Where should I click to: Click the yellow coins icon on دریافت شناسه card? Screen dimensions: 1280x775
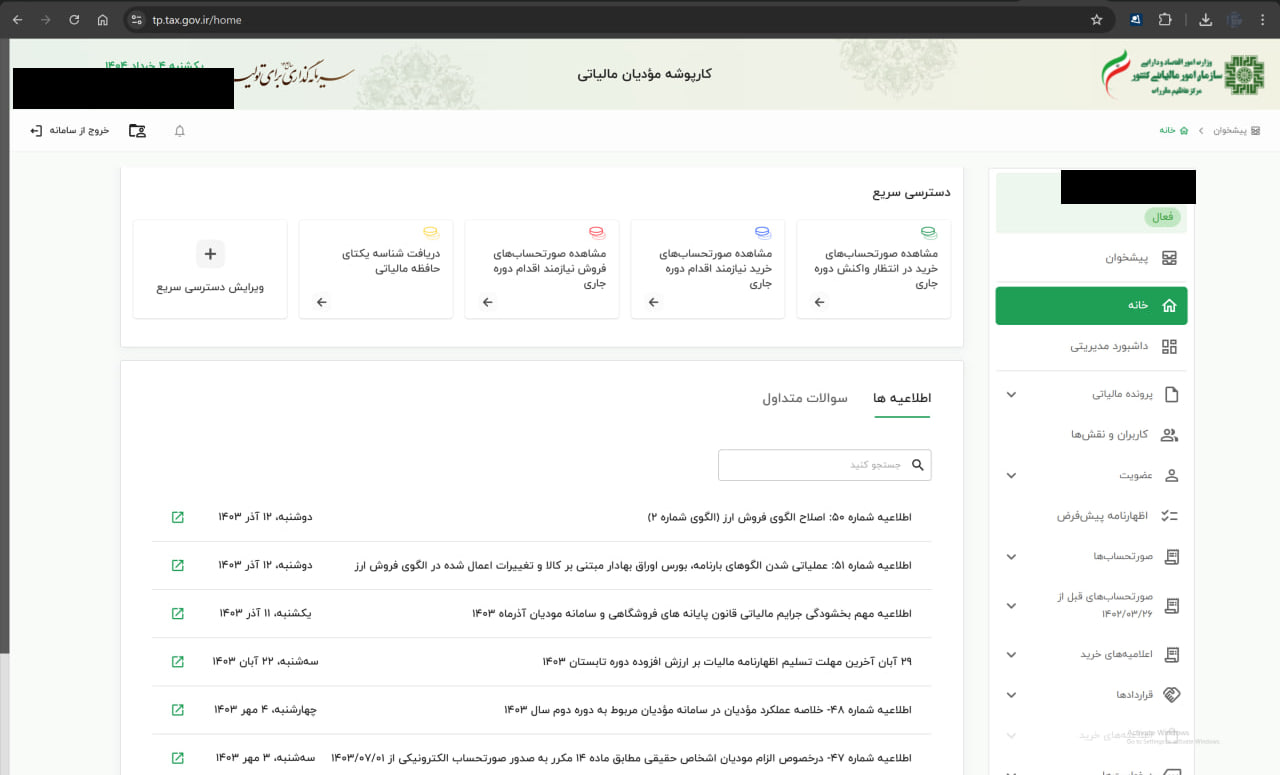[431, 232]
